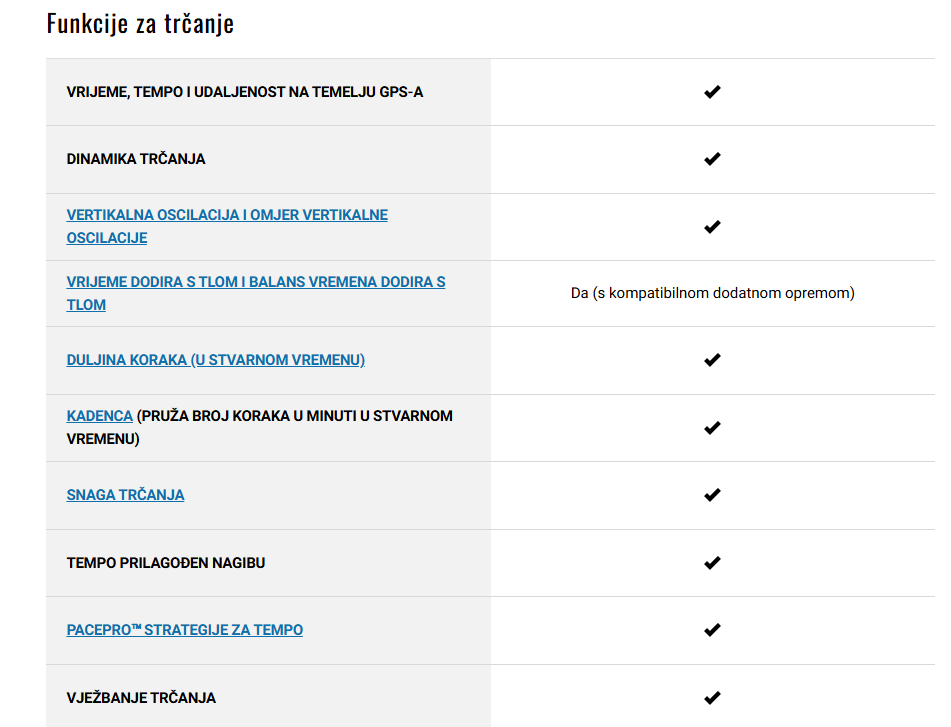Screen dimensions: 951x727
Task: Click the PacePro row checkmark icon
Action: click(712, 630)
